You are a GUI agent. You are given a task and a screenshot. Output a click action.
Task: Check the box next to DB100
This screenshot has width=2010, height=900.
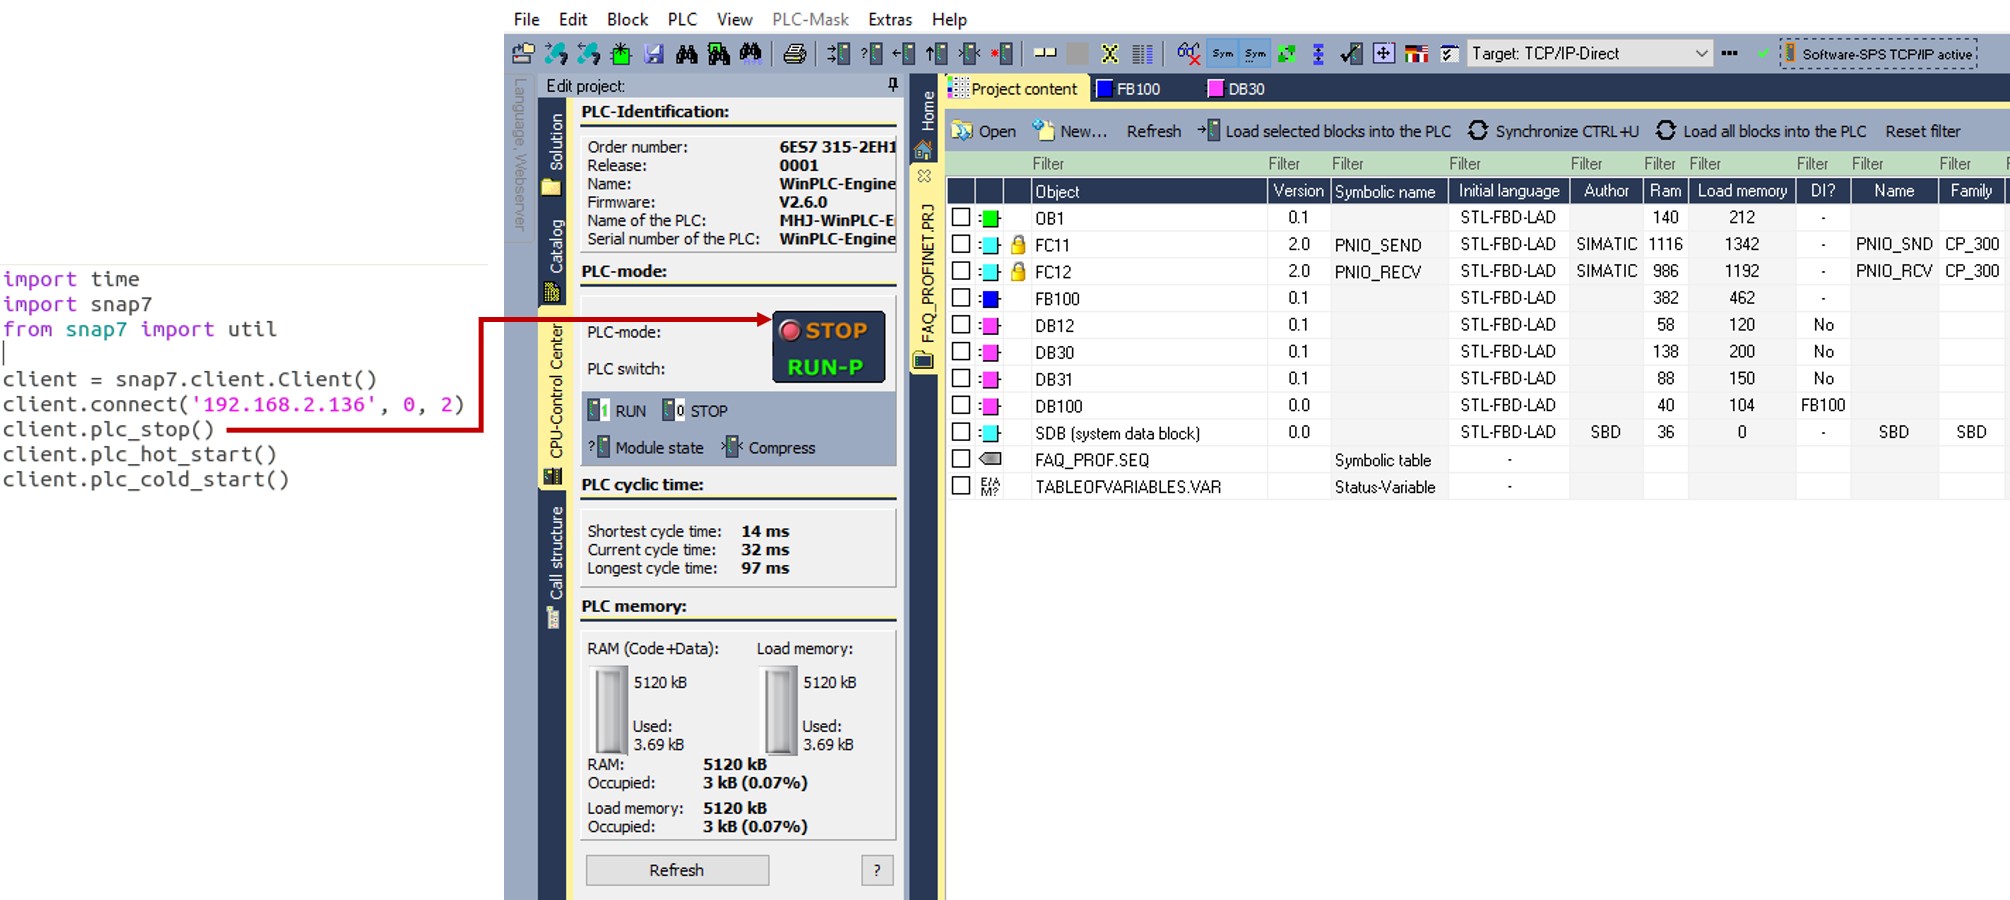[x=961, y=406]
